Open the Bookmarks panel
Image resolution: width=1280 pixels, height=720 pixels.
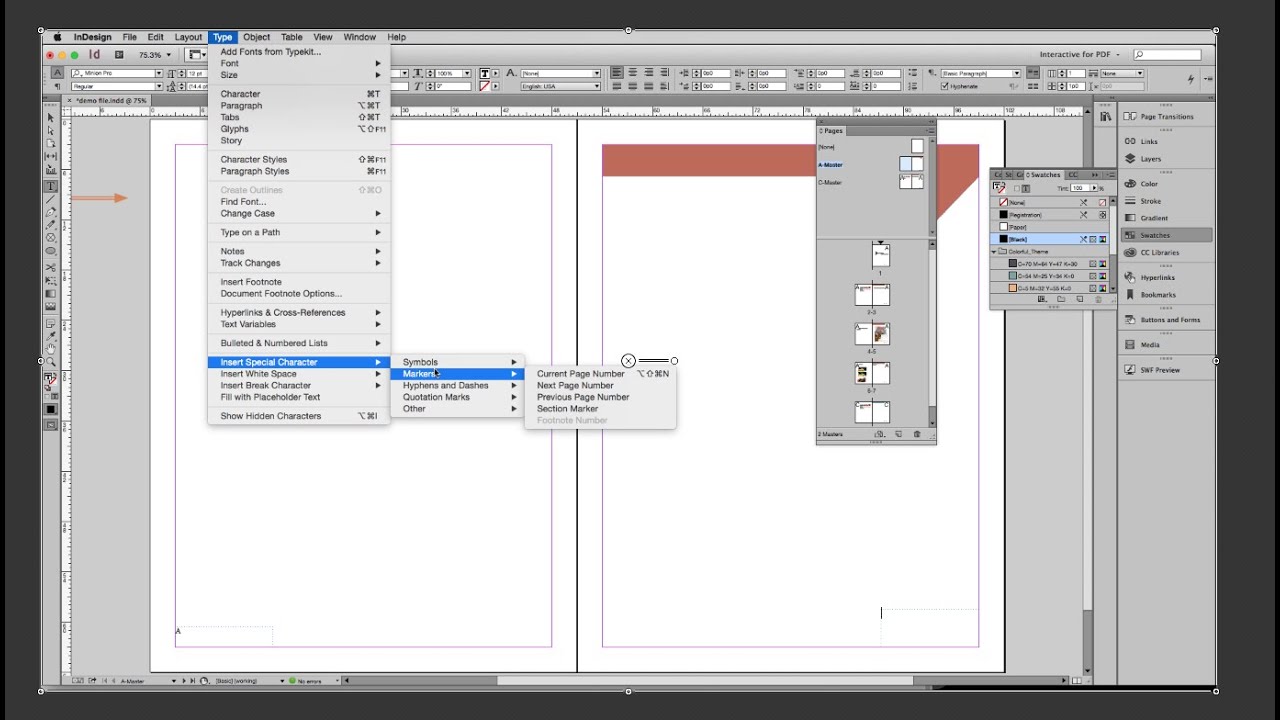1157,295
